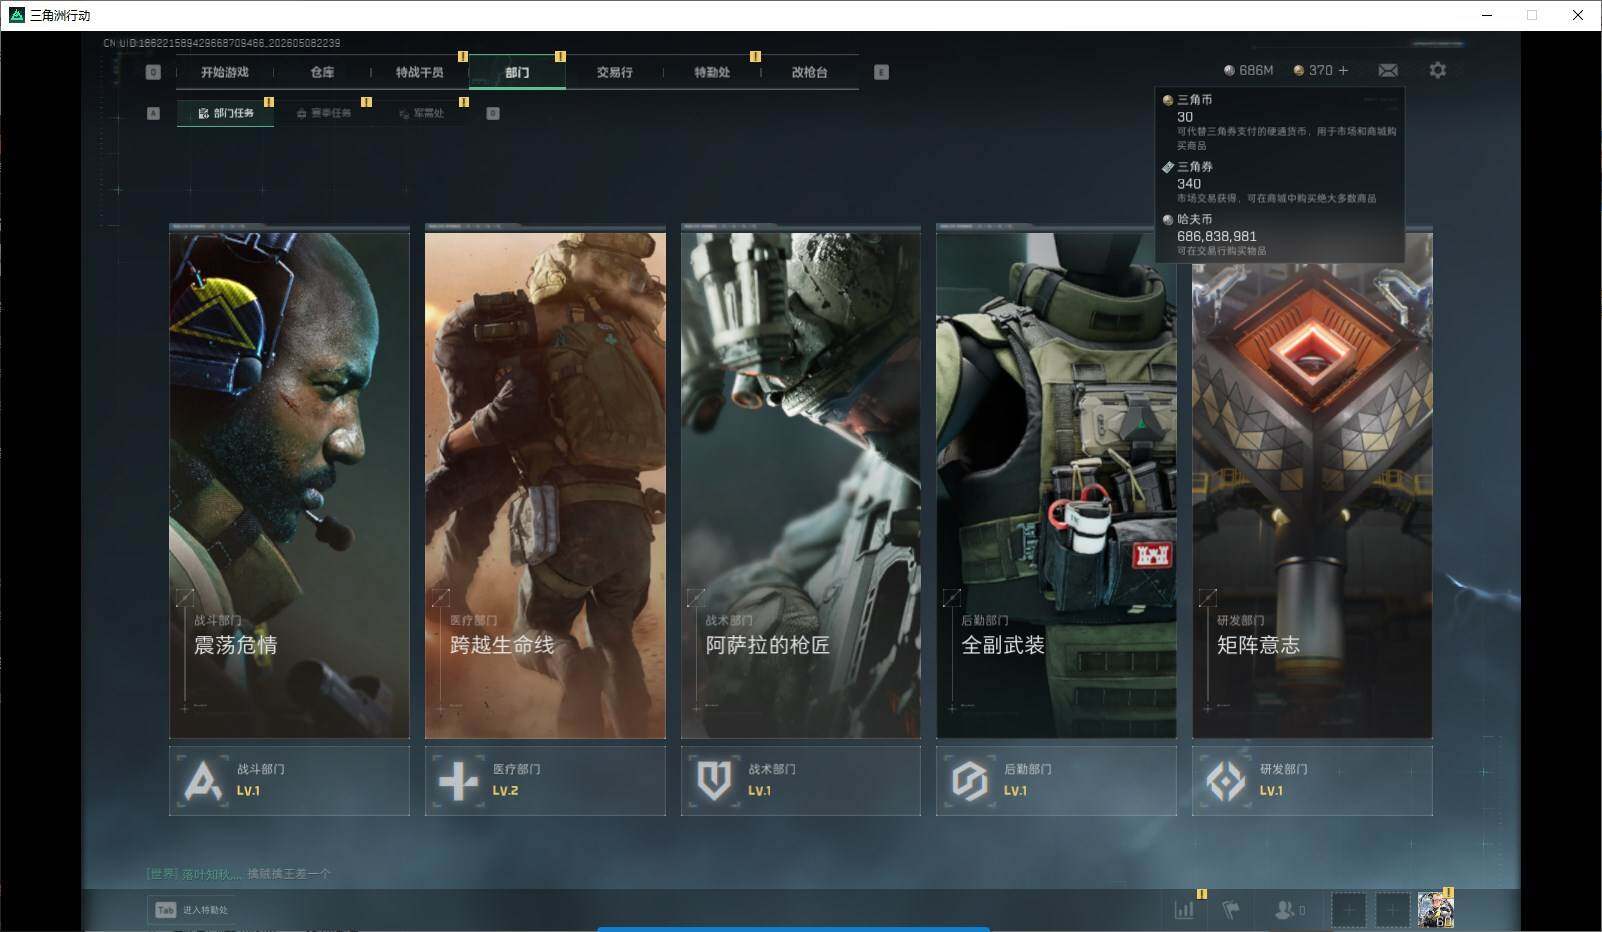Viewport: 1602px width, 932px height.
Task: Click the E key icon after 改枪台
Action: click(881, 72)
